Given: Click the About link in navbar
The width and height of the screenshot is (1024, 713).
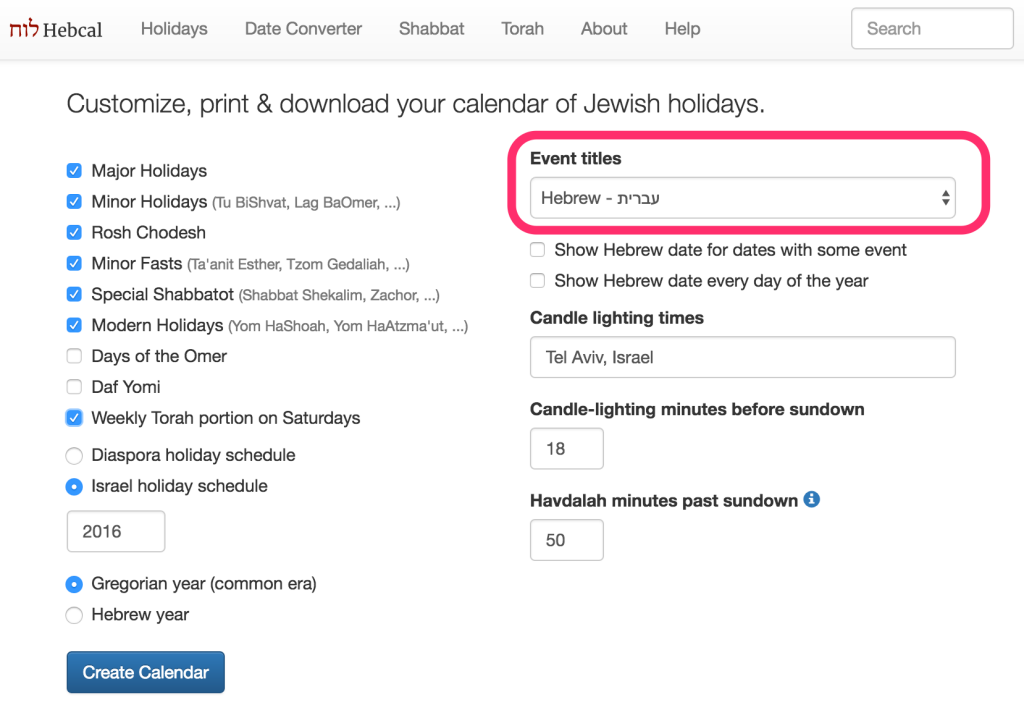Looking at the screenshot, I should [x=604, y=29].
